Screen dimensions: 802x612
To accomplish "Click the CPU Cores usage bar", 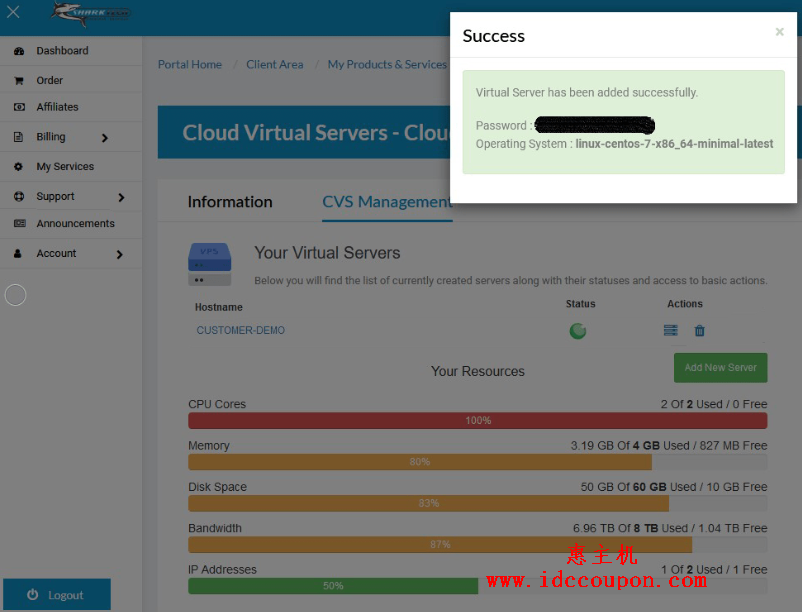I will pos(477,421).
